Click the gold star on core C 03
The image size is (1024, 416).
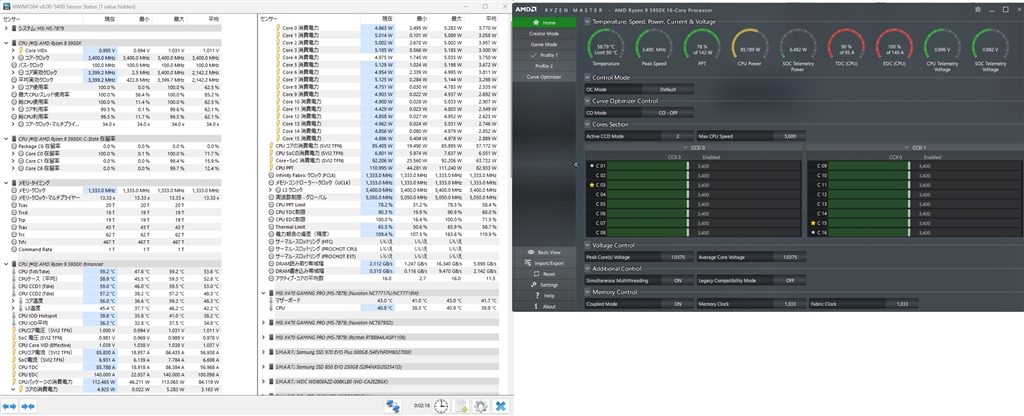[x=592, y=185]
